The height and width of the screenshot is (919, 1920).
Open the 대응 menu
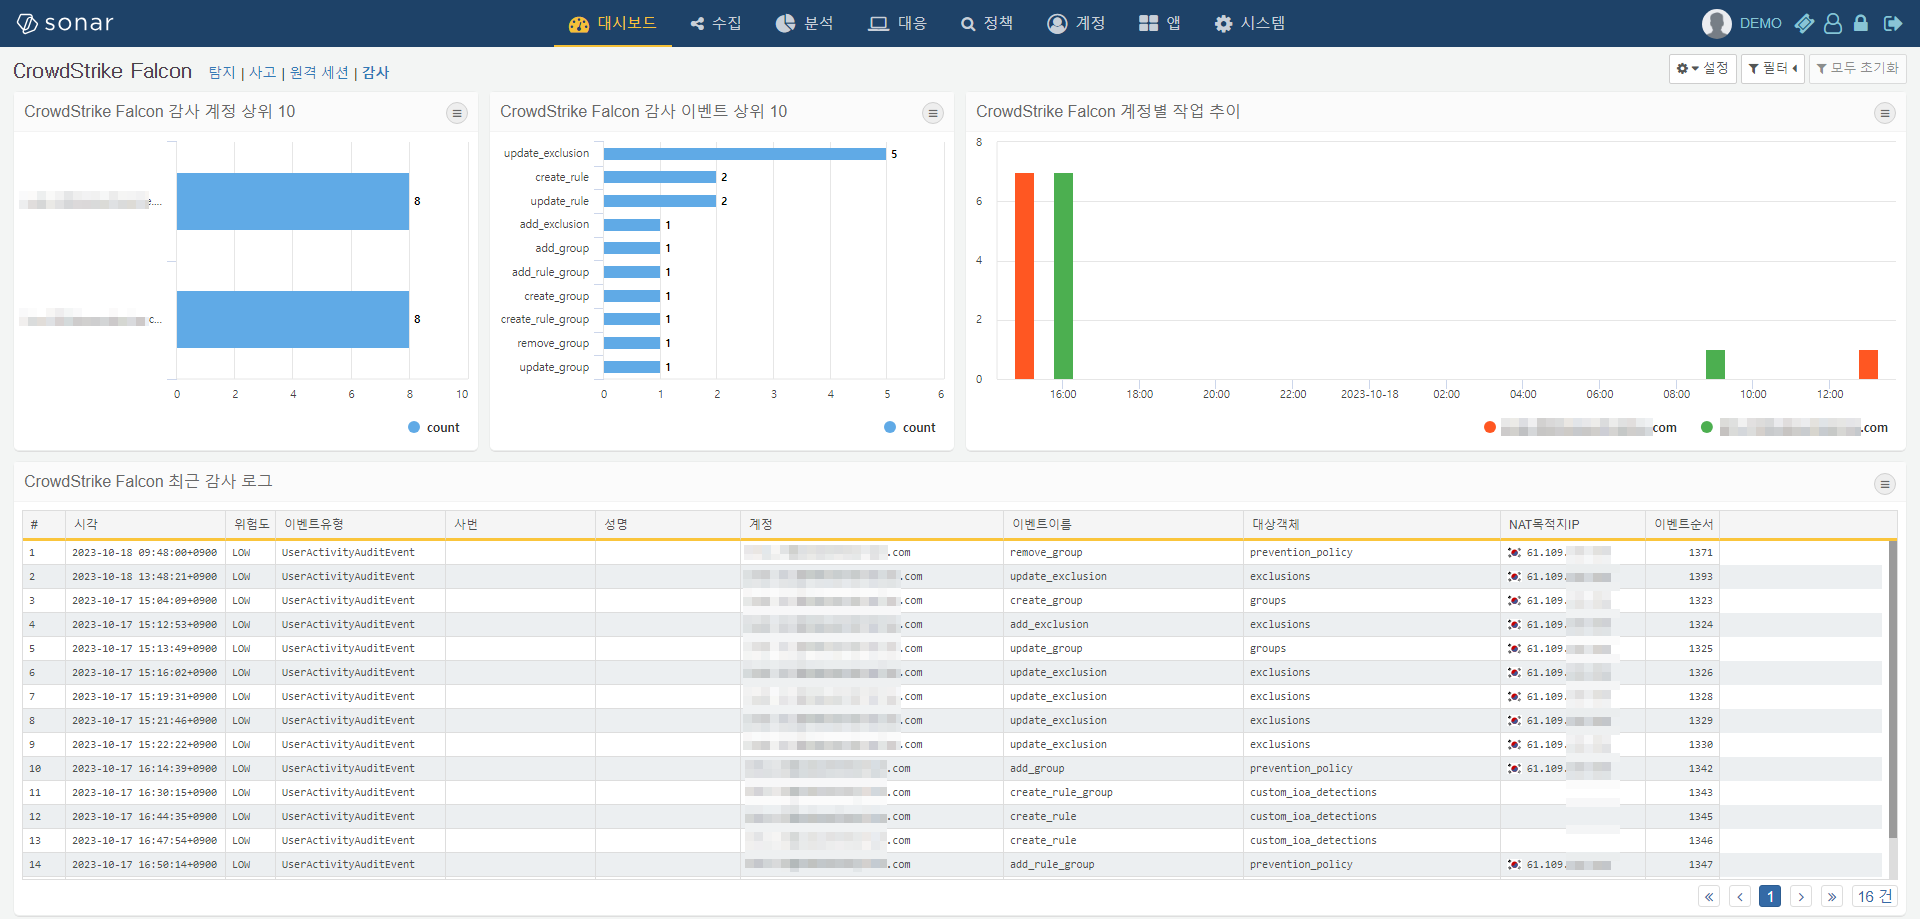(897, 23)
